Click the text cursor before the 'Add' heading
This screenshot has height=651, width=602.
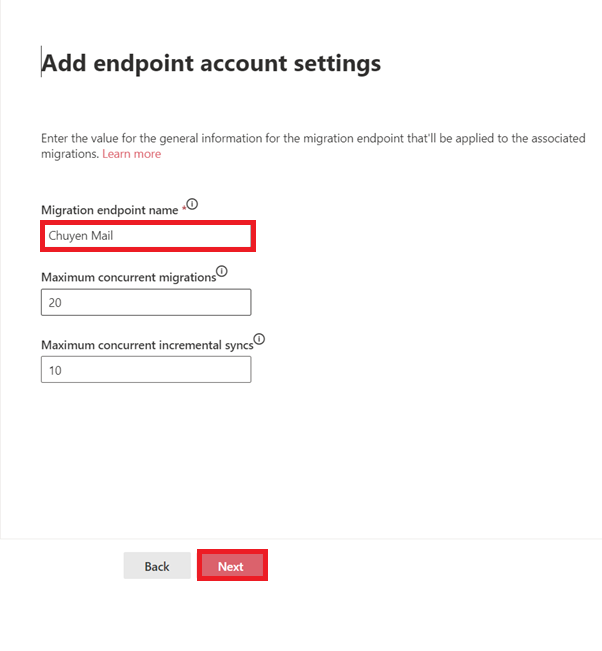tap(41, 63)
